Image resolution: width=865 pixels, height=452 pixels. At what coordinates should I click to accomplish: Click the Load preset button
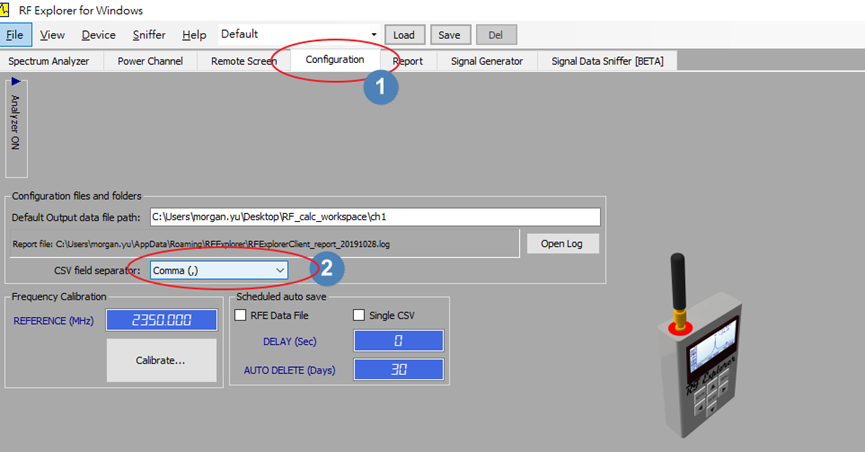click(404, 35)
